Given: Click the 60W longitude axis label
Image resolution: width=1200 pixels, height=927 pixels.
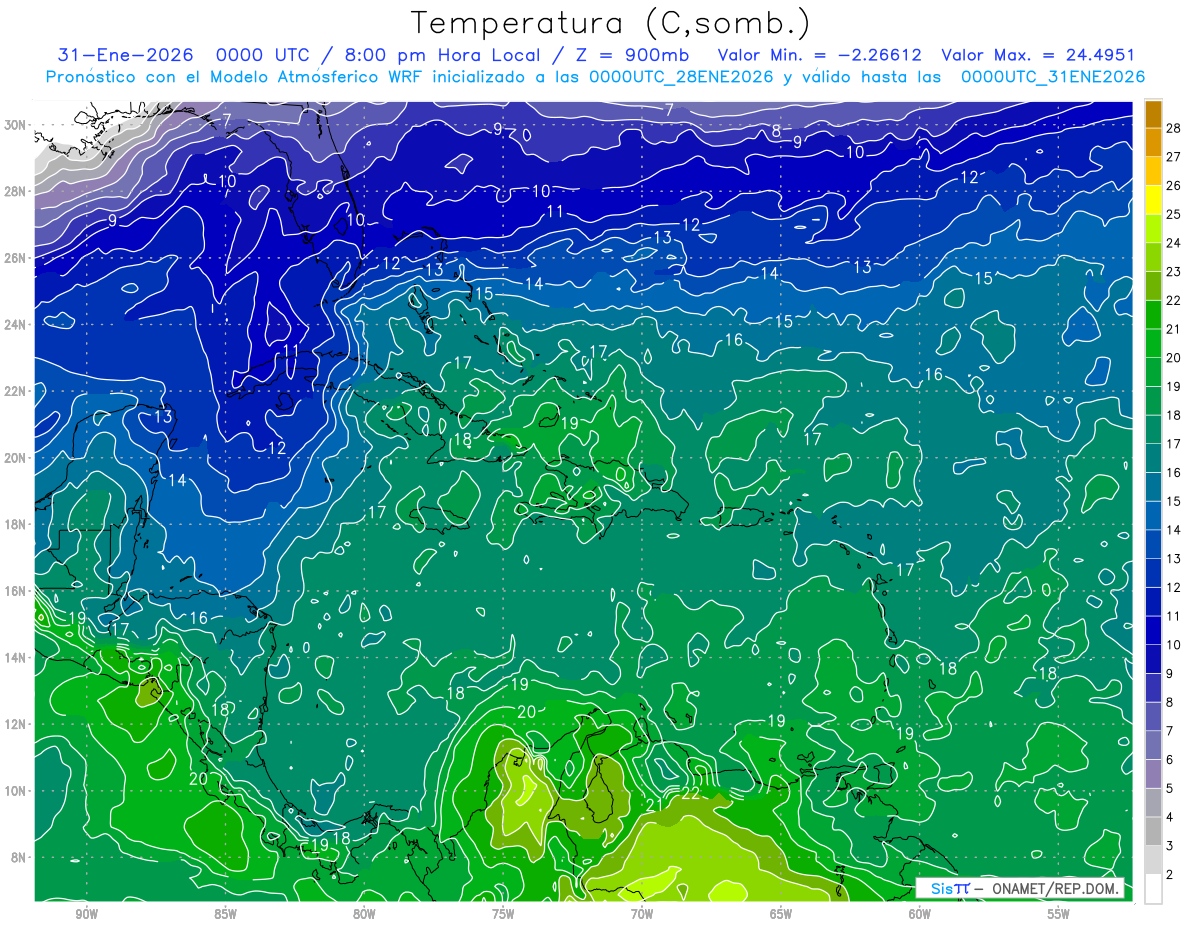Looking at the screenshot, I should (920, 915).
